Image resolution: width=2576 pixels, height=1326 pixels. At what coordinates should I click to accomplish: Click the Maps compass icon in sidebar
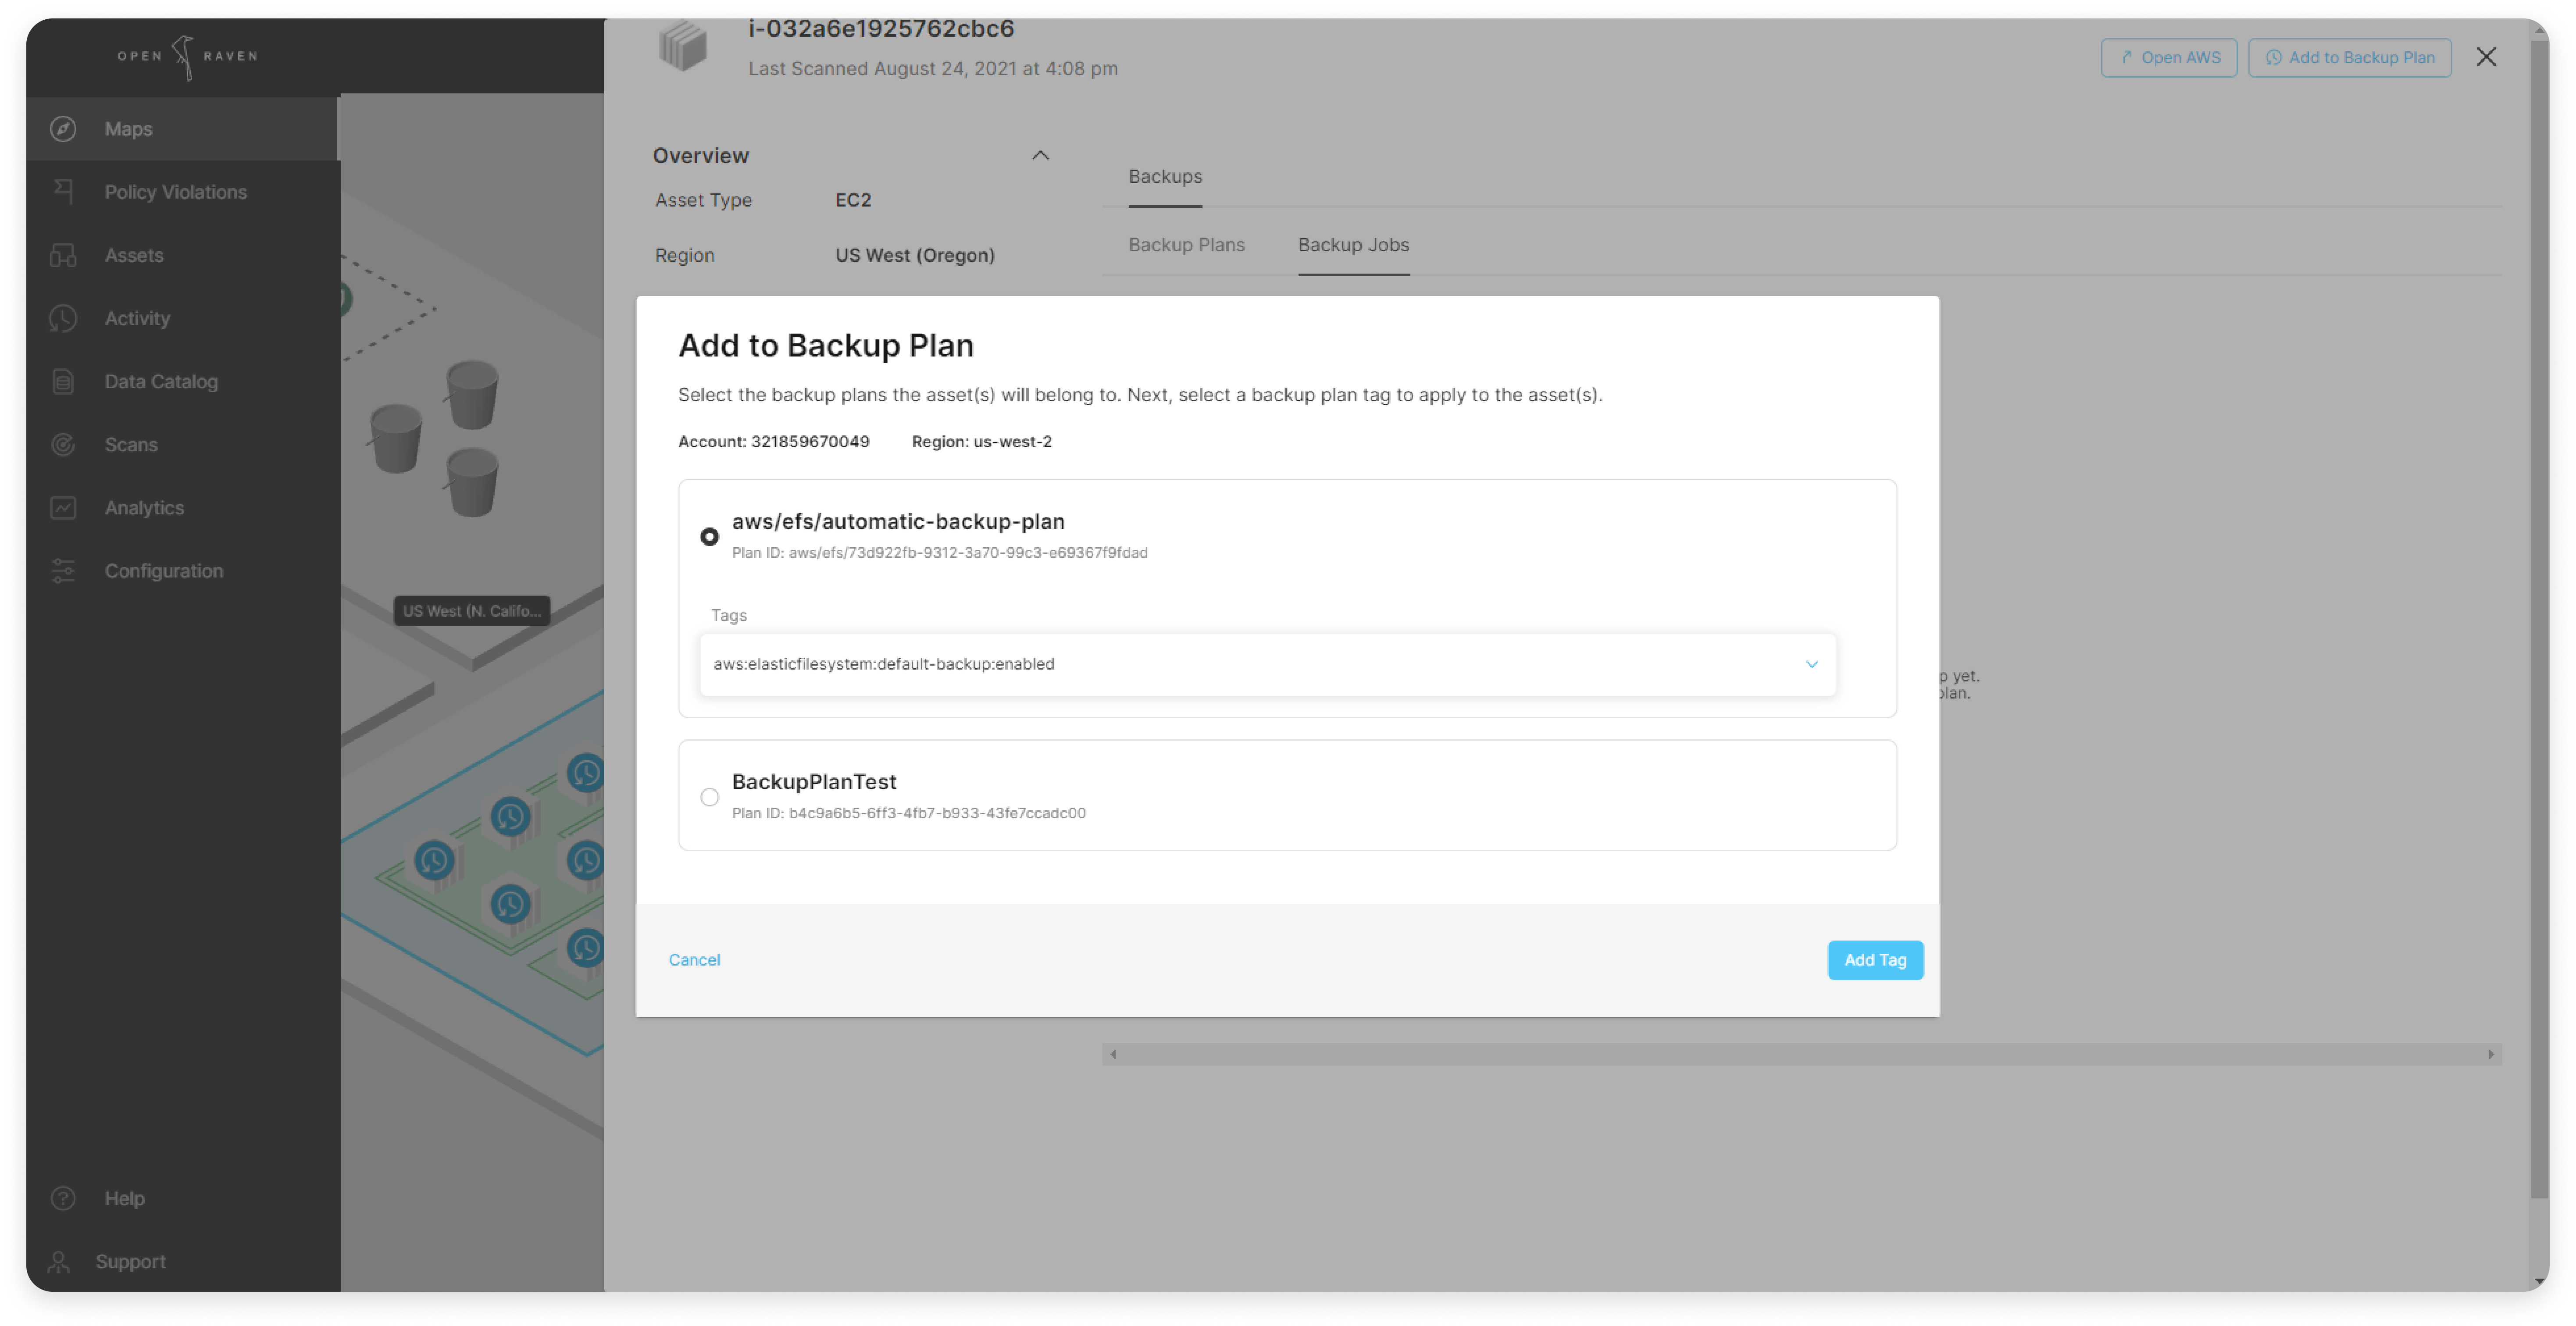pos(63,129)
